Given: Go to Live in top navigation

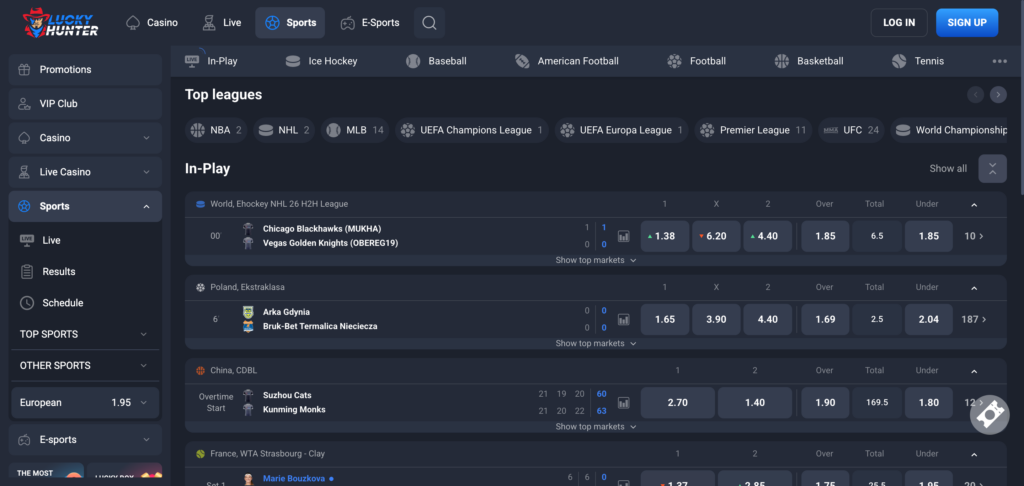Looking at the screenshot, I should coord(221,23).
